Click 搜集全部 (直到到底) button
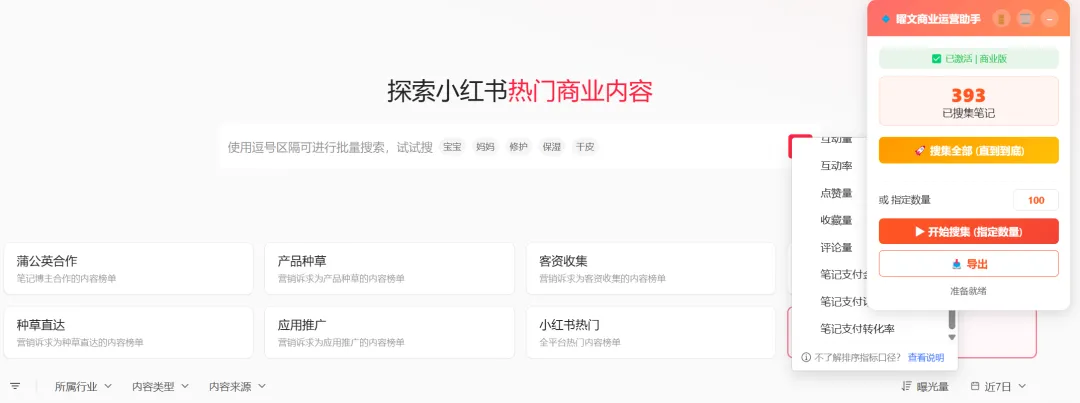Screen dimensions: 1080x403 (968, 150)
